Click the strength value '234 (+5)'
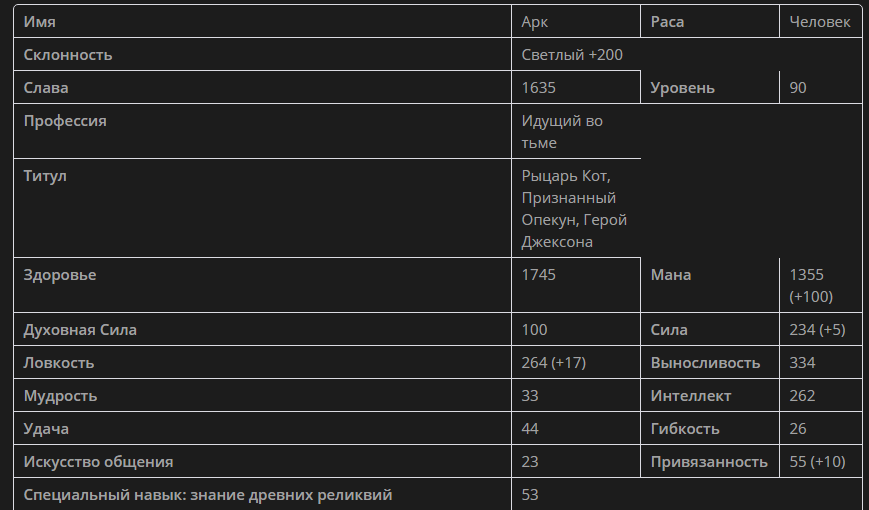Screen dimensions: 869x510 point(817,330)
